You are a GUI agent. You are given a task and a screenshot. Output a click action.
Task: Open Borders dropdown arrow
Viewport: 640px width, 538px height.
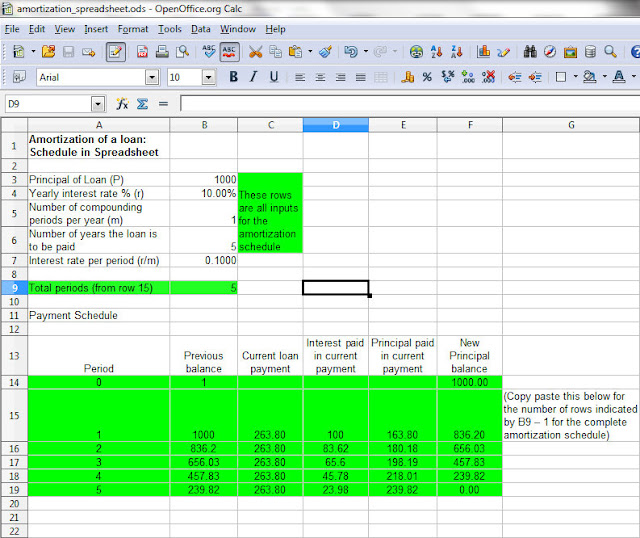click(576, 76)
